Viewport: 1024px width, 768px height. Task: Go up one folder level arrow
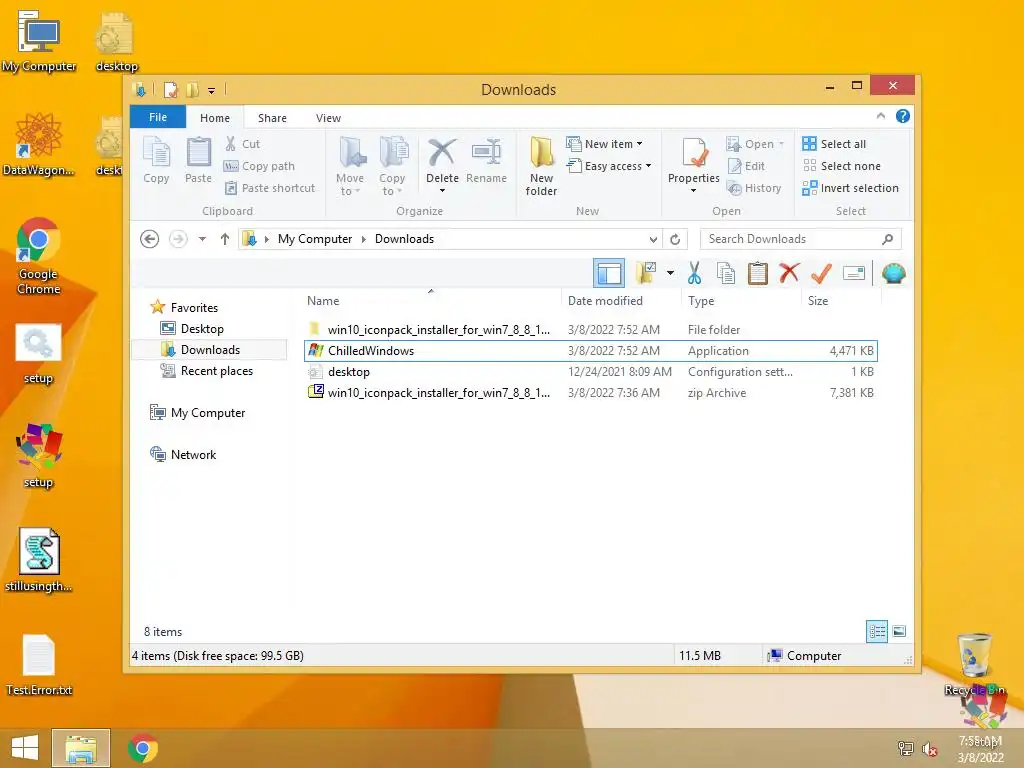225,239
